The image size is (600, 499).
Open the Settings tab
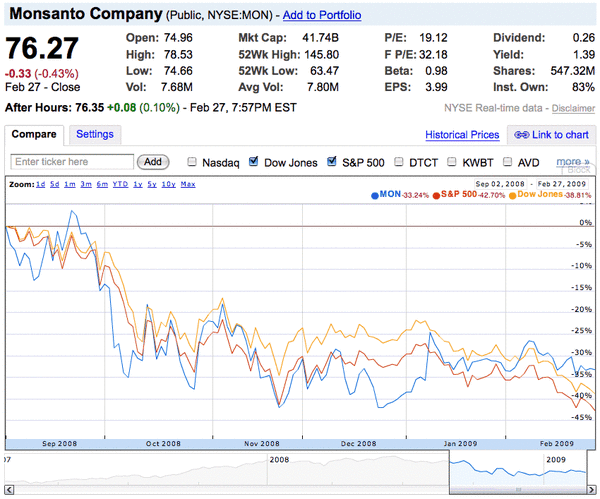95,134
